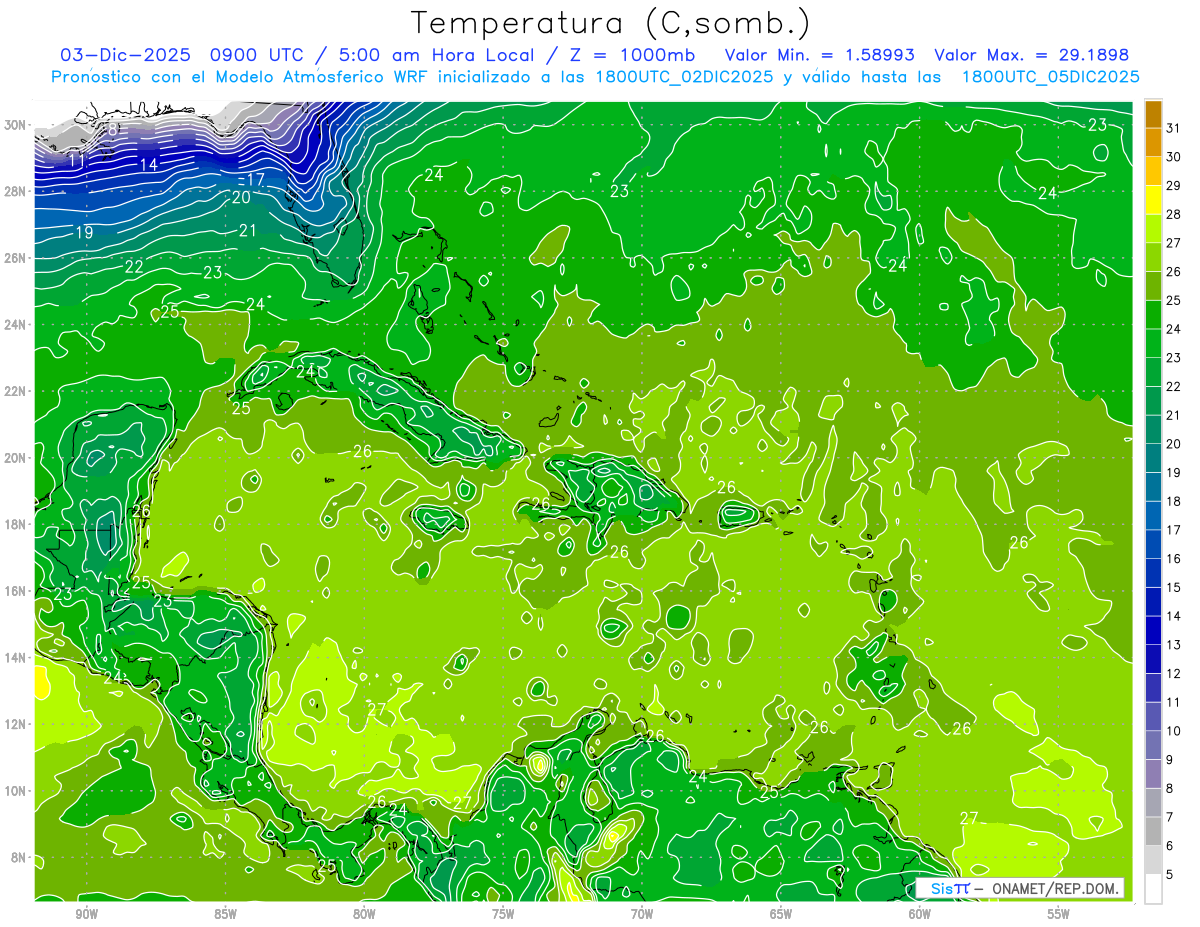Click the '70W' longitude axis label
This screenshot has width=1200, height=927.
[x=642, y=914]
